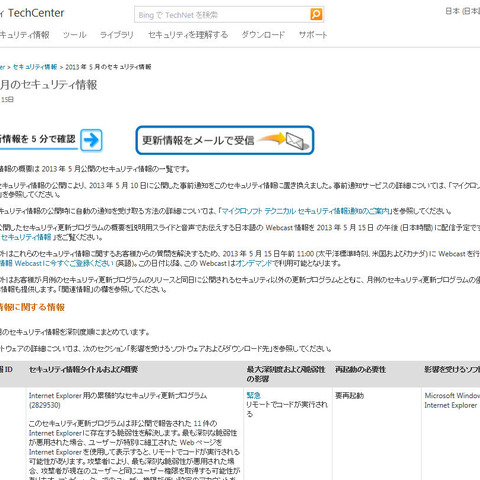Image resolution: width=480 pixels, height=480 pixels.
Task: Click the 最大深刻度および脆弱性の影響 column header
Action: pyautogui.click(x=286, y=374)
